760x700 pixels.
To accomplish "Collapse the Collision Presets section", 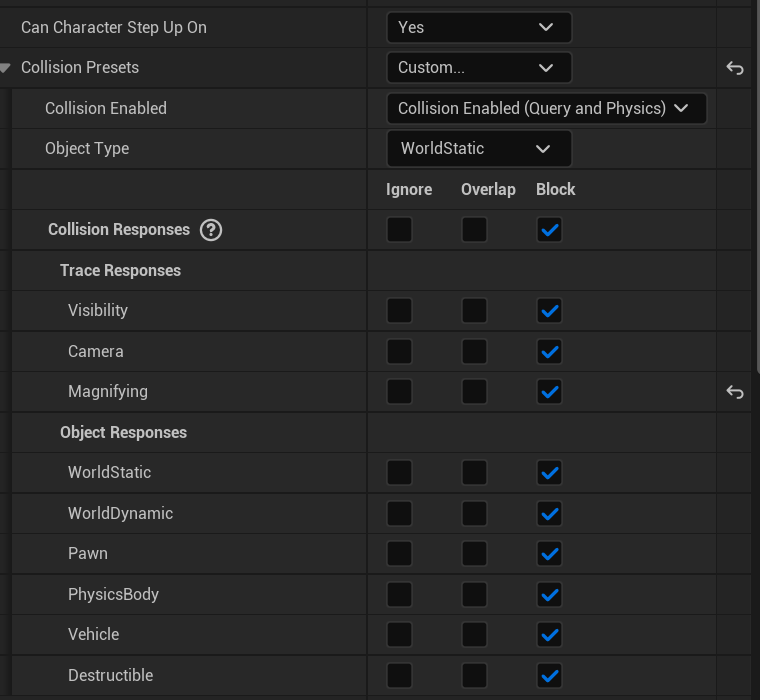I will pyautogui.click(x=6, y=68).
